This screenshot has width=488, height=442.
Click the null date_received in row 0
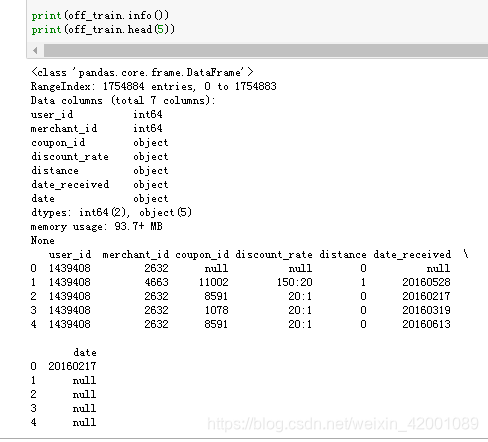[x=439, y=268]
